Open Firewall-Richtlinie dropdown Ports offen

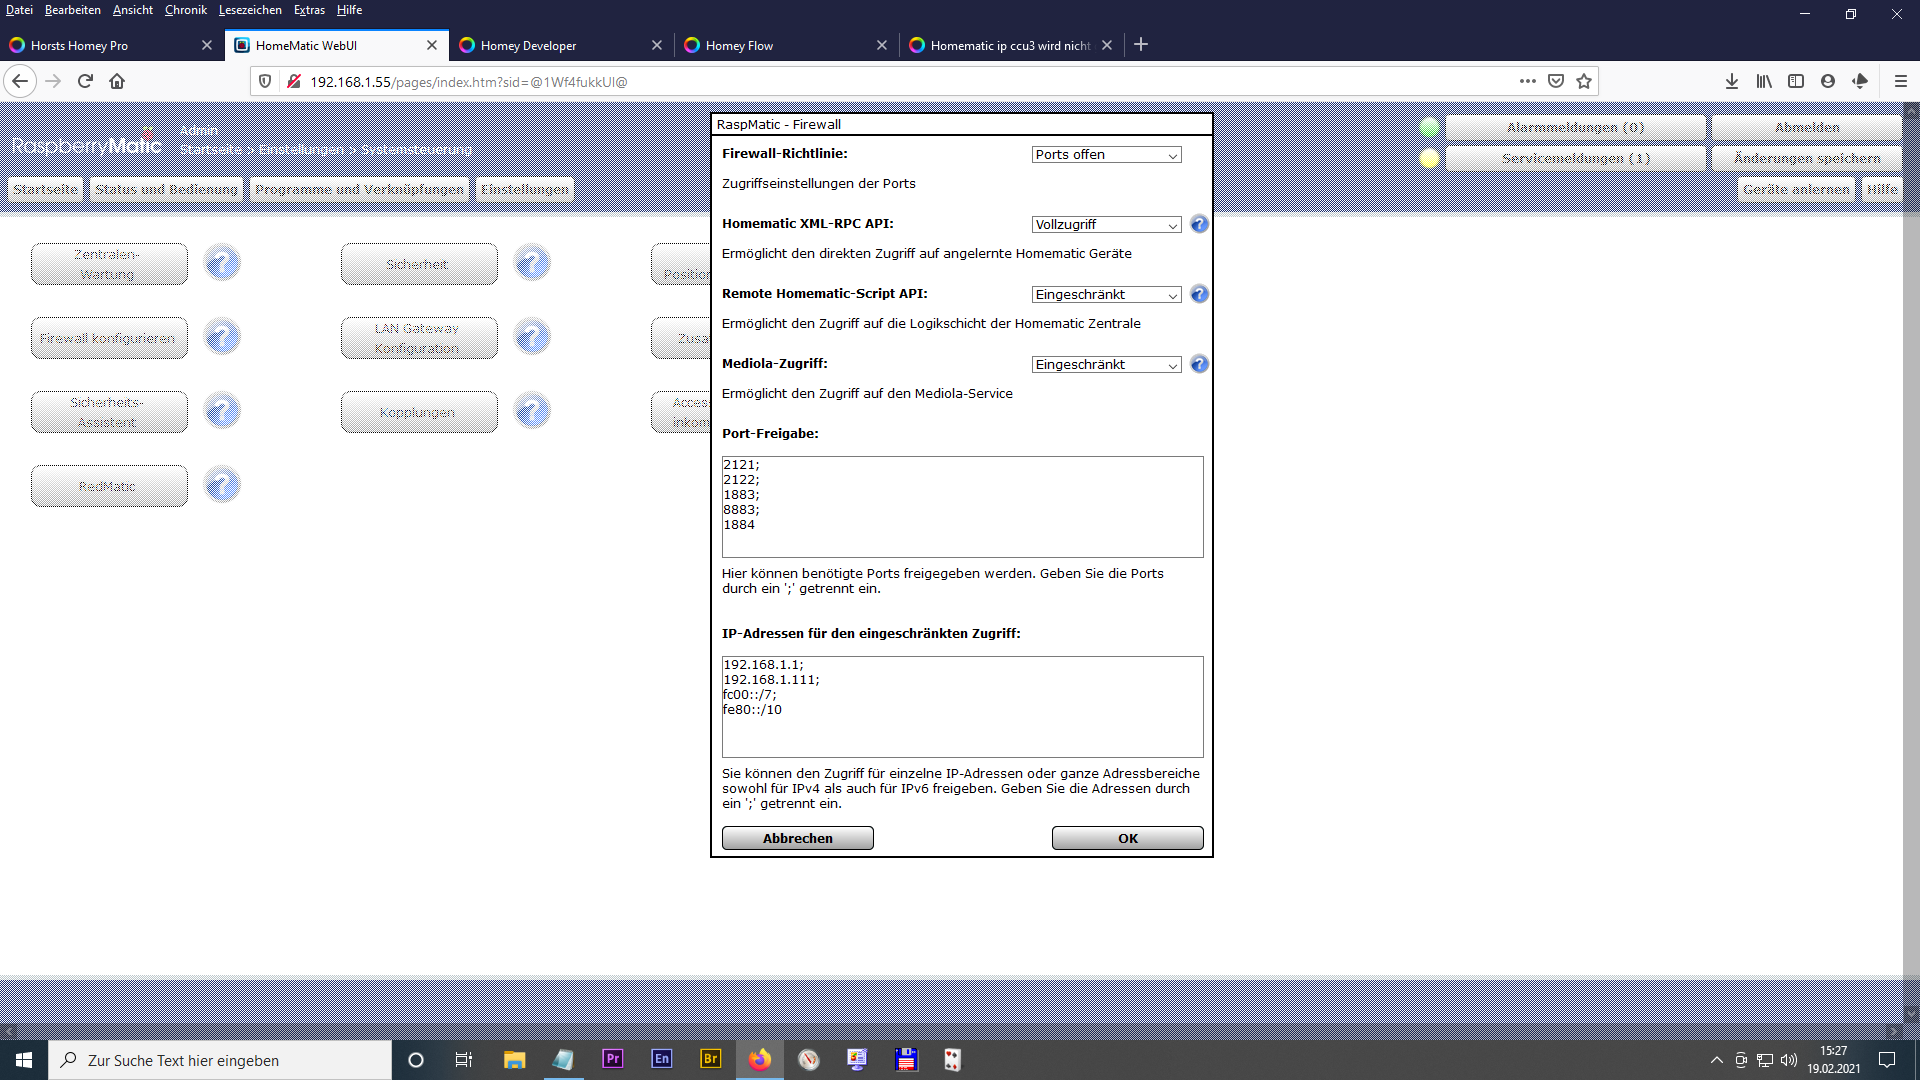(1106, 155)
